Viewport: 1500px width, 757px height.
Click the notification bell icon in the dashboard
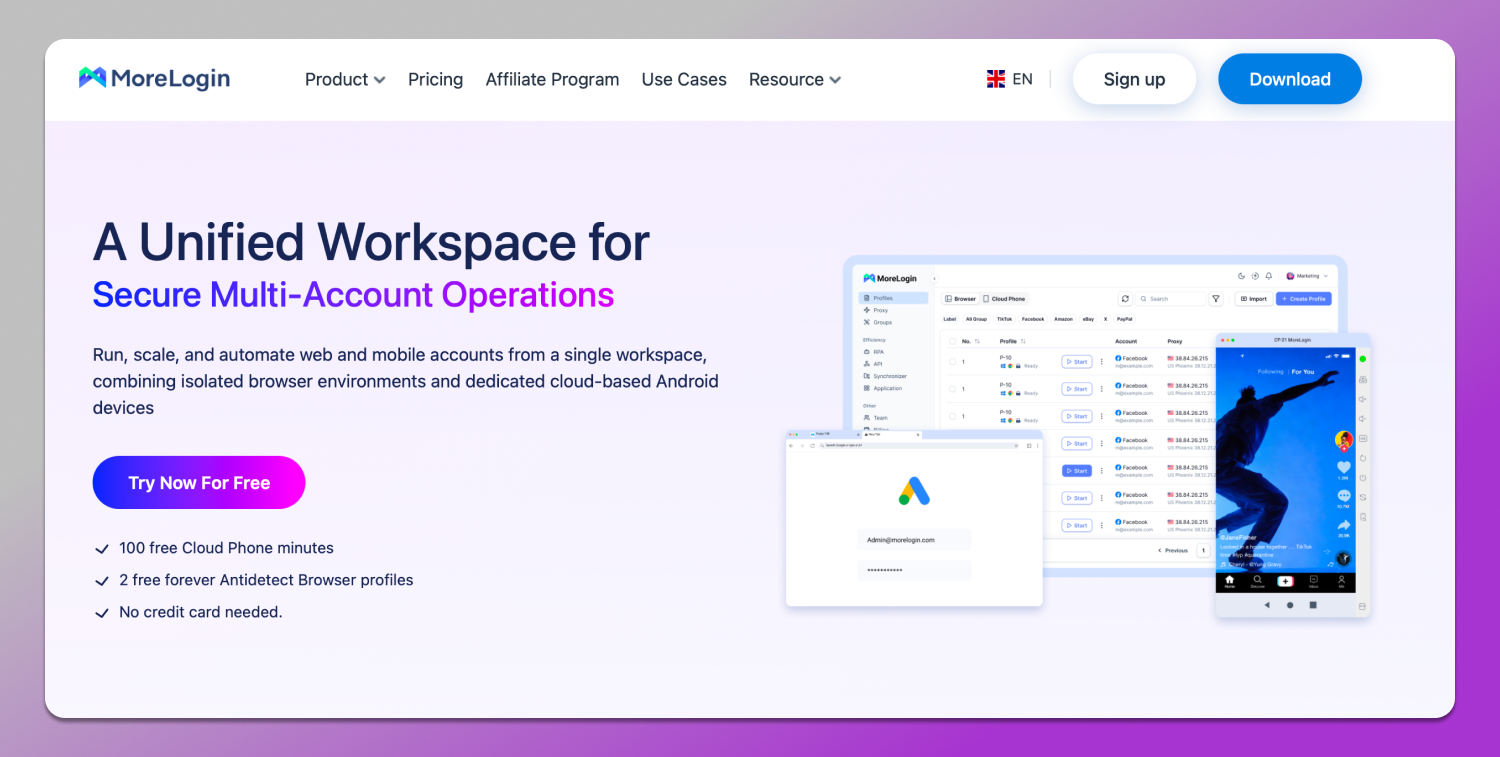(x=1269, y=276)
